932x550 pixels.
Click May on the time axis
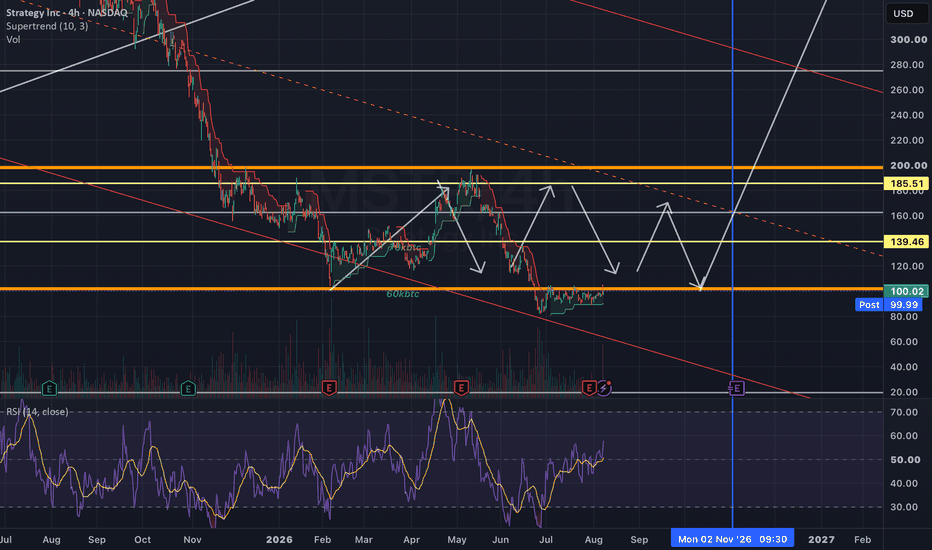[x=456, y=539]
